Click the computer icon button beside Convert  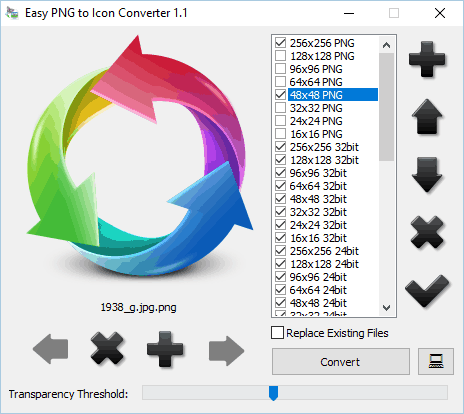[x=436, y=362]
